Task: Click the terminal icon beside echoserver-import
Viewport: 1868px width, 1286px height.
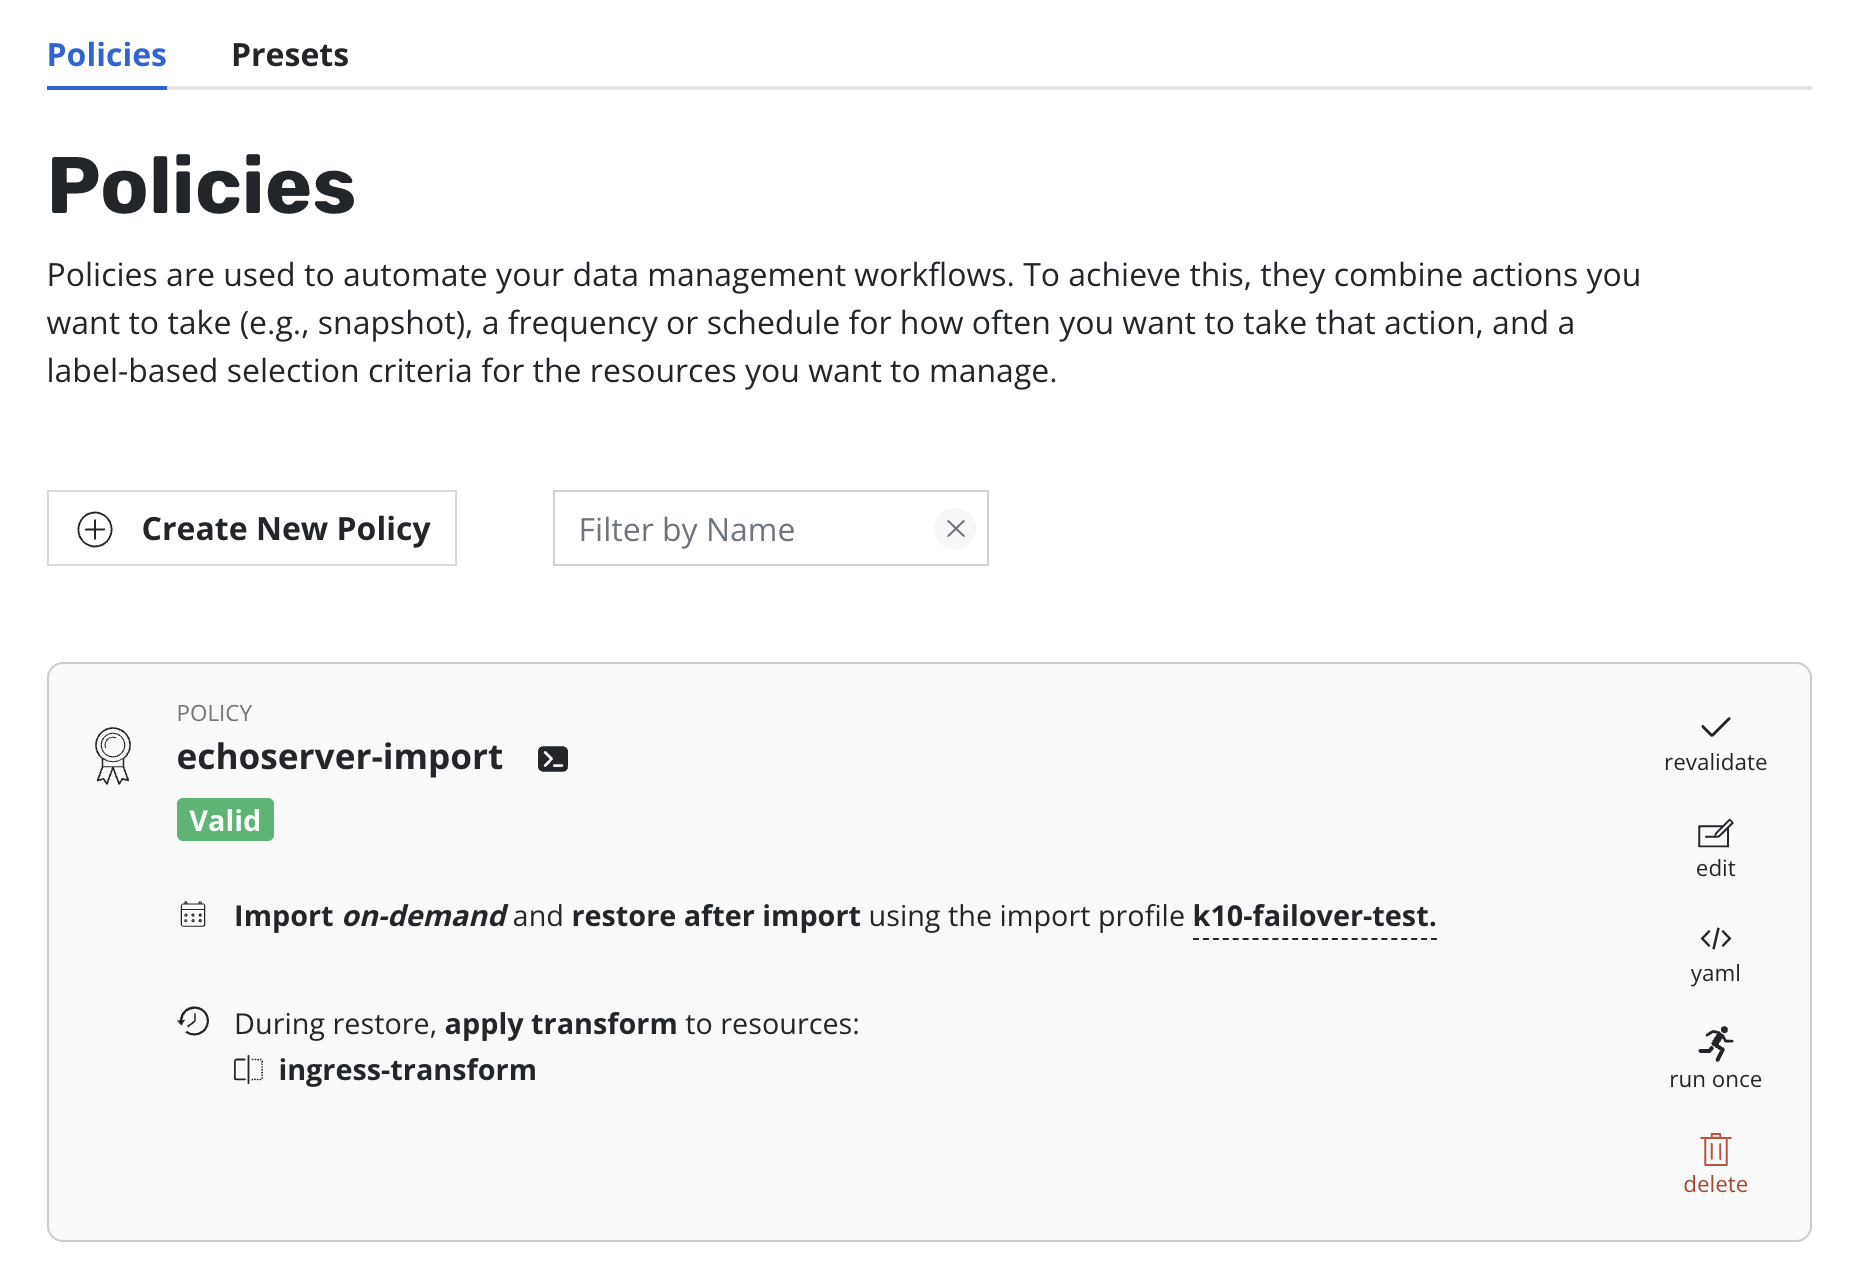Action: pyautogui.click(x=553, y=759)
